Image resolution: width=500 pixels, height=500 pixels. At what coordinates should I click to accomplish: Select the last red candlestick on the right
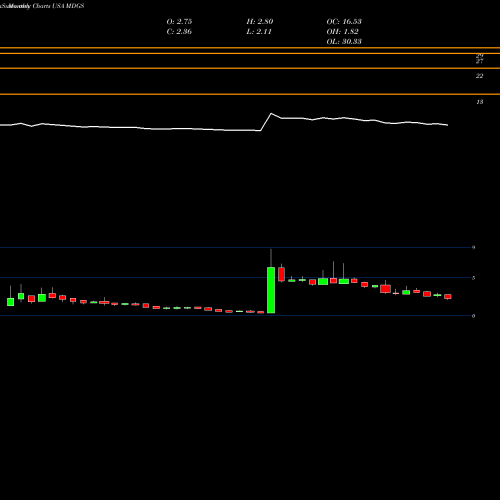448,297
